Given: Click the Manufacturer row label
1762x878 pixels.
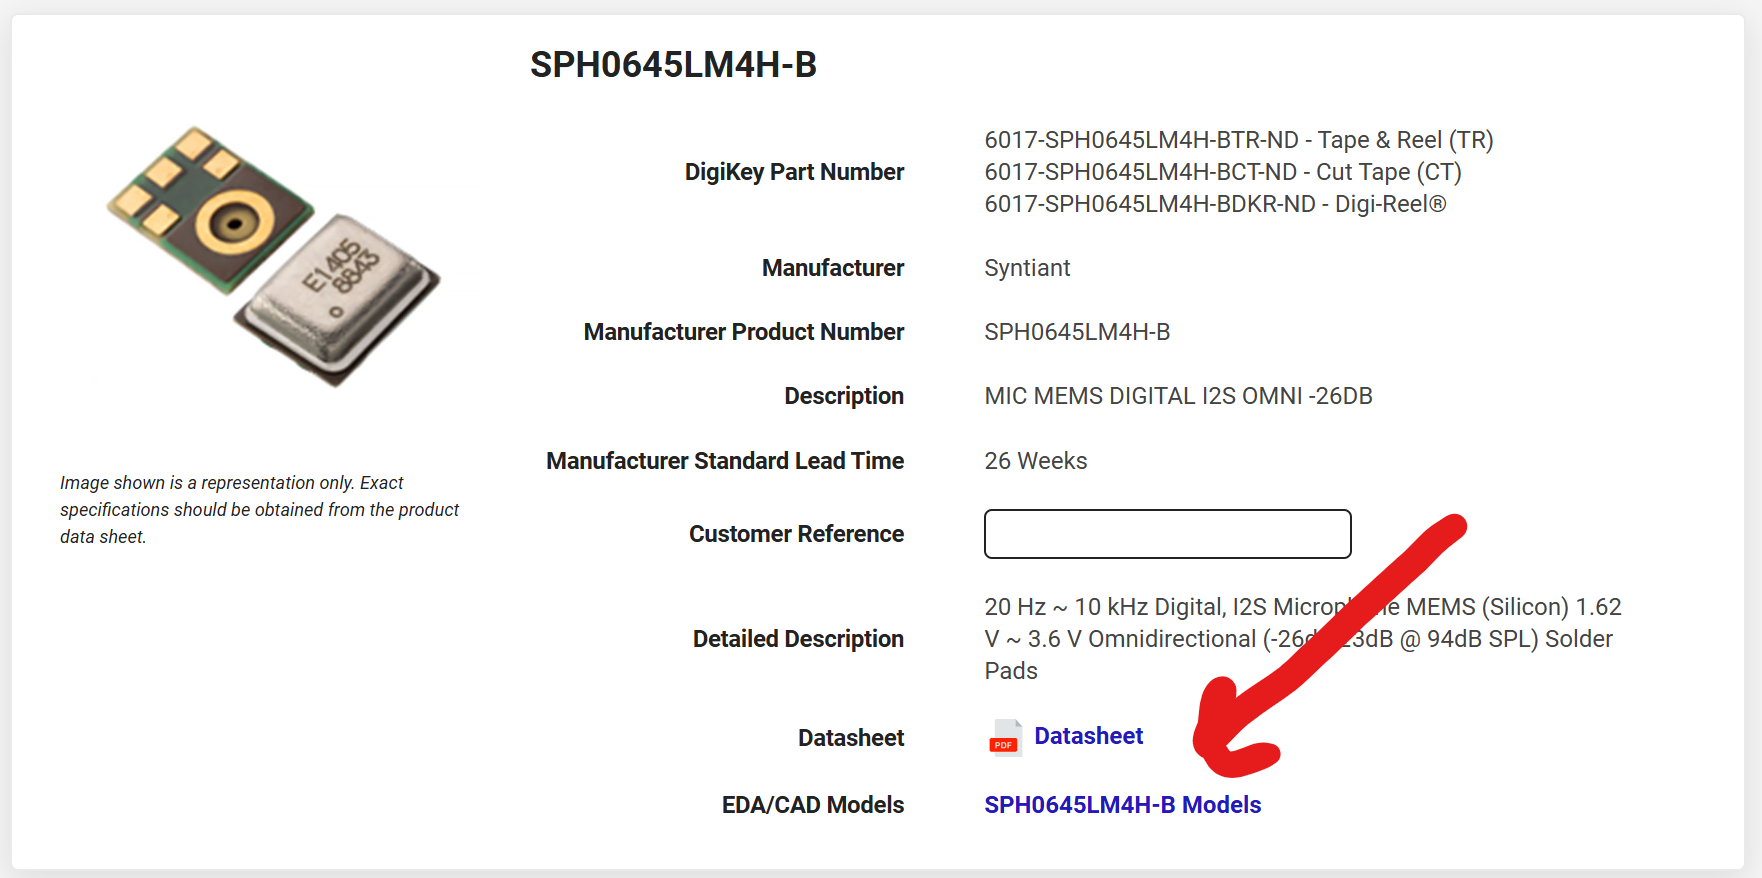Looking at the screenshot, I should click(833, 267).
